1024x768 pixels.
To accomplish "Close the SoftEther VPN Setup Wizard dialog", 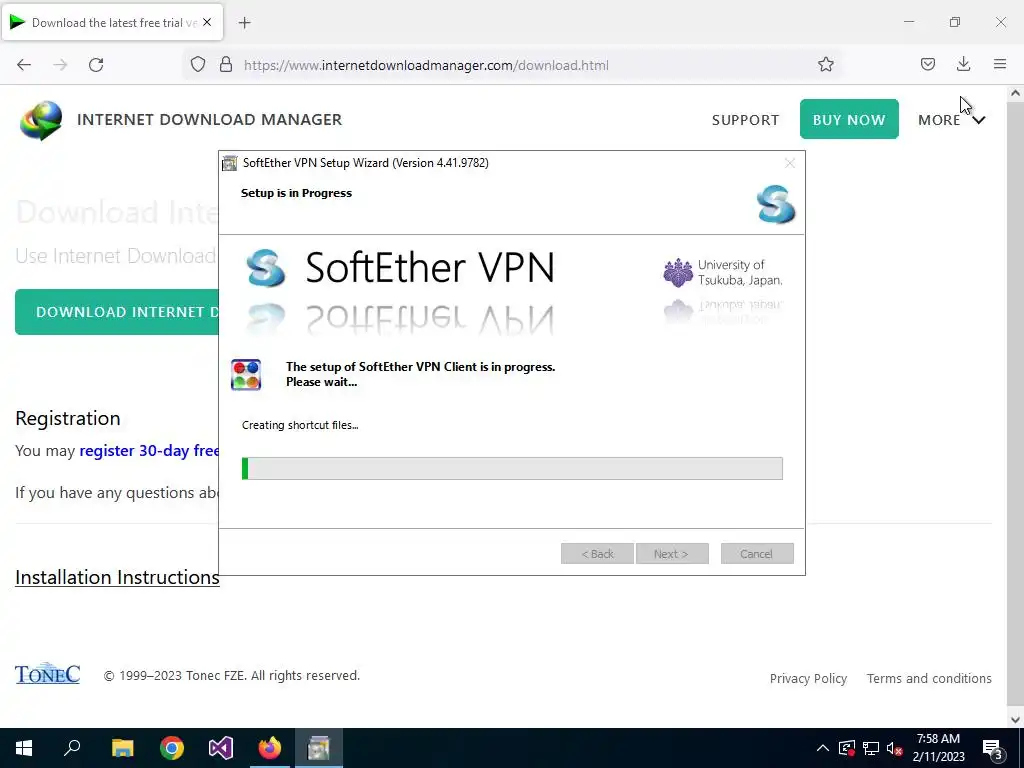I will pyautogui.click(x=790, y=163).
